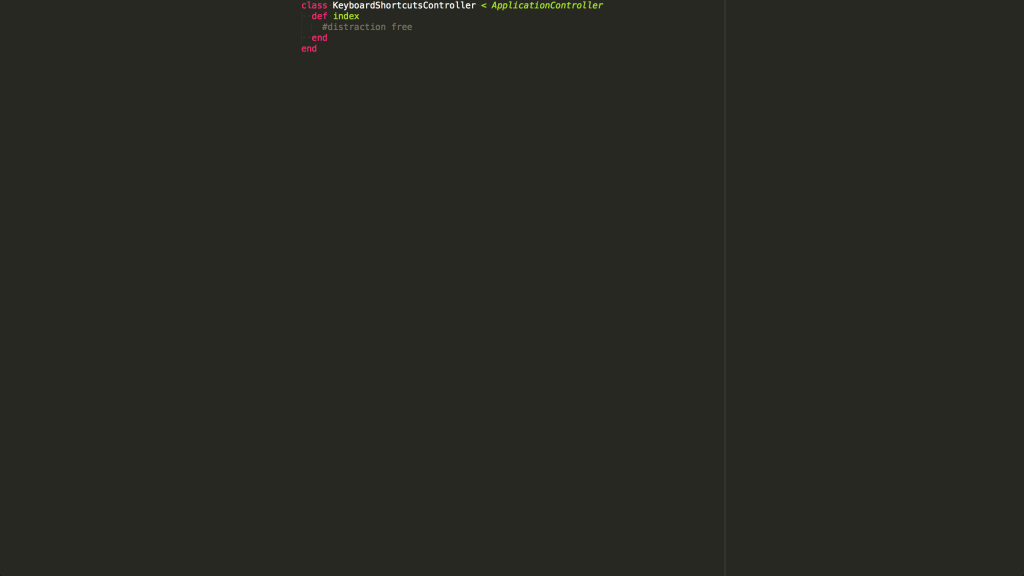Viewport: 1024px width, 576px height.
Task: Click the end keyword closing the index method
Action: (x=319, y=38)
